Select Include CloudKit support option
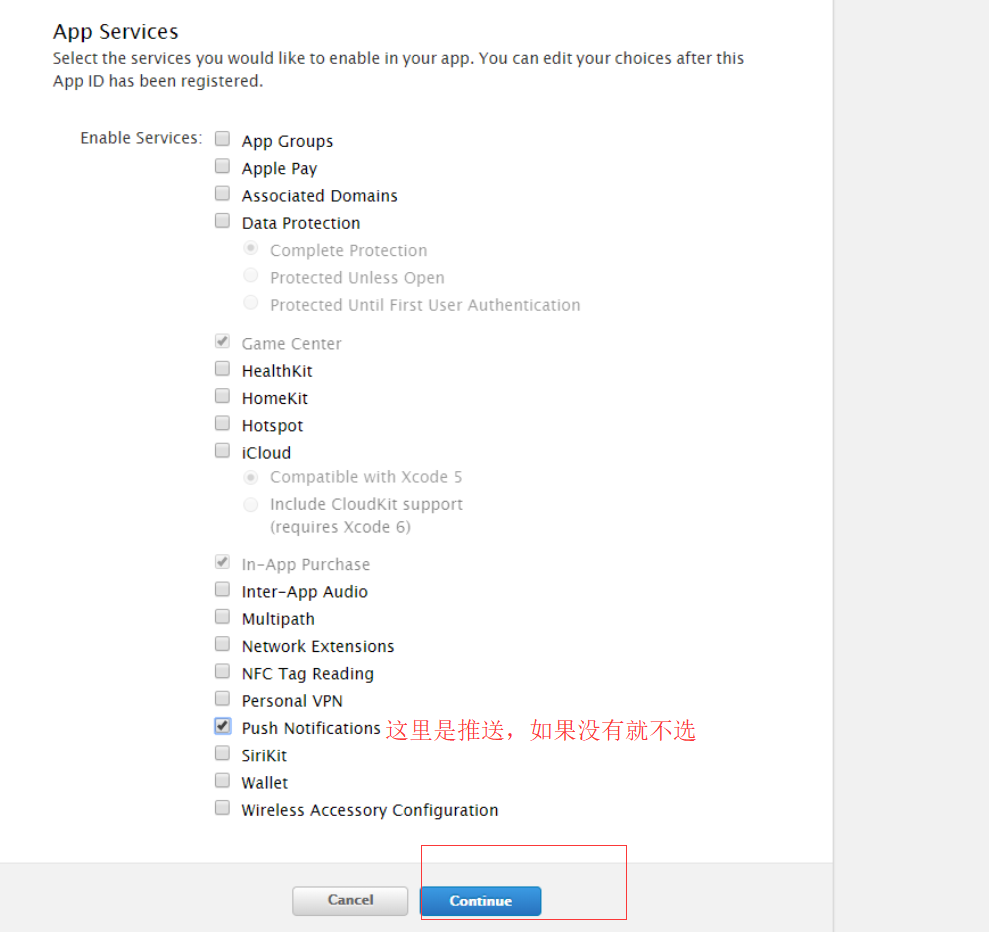 tap(250, 504)
